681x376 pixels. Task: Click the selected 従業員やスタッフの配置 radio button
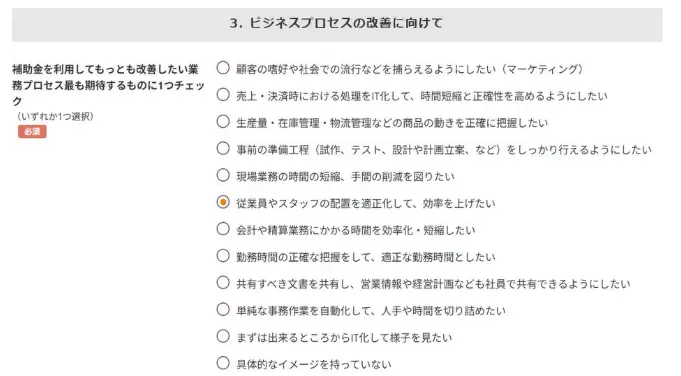coord(223,202)
